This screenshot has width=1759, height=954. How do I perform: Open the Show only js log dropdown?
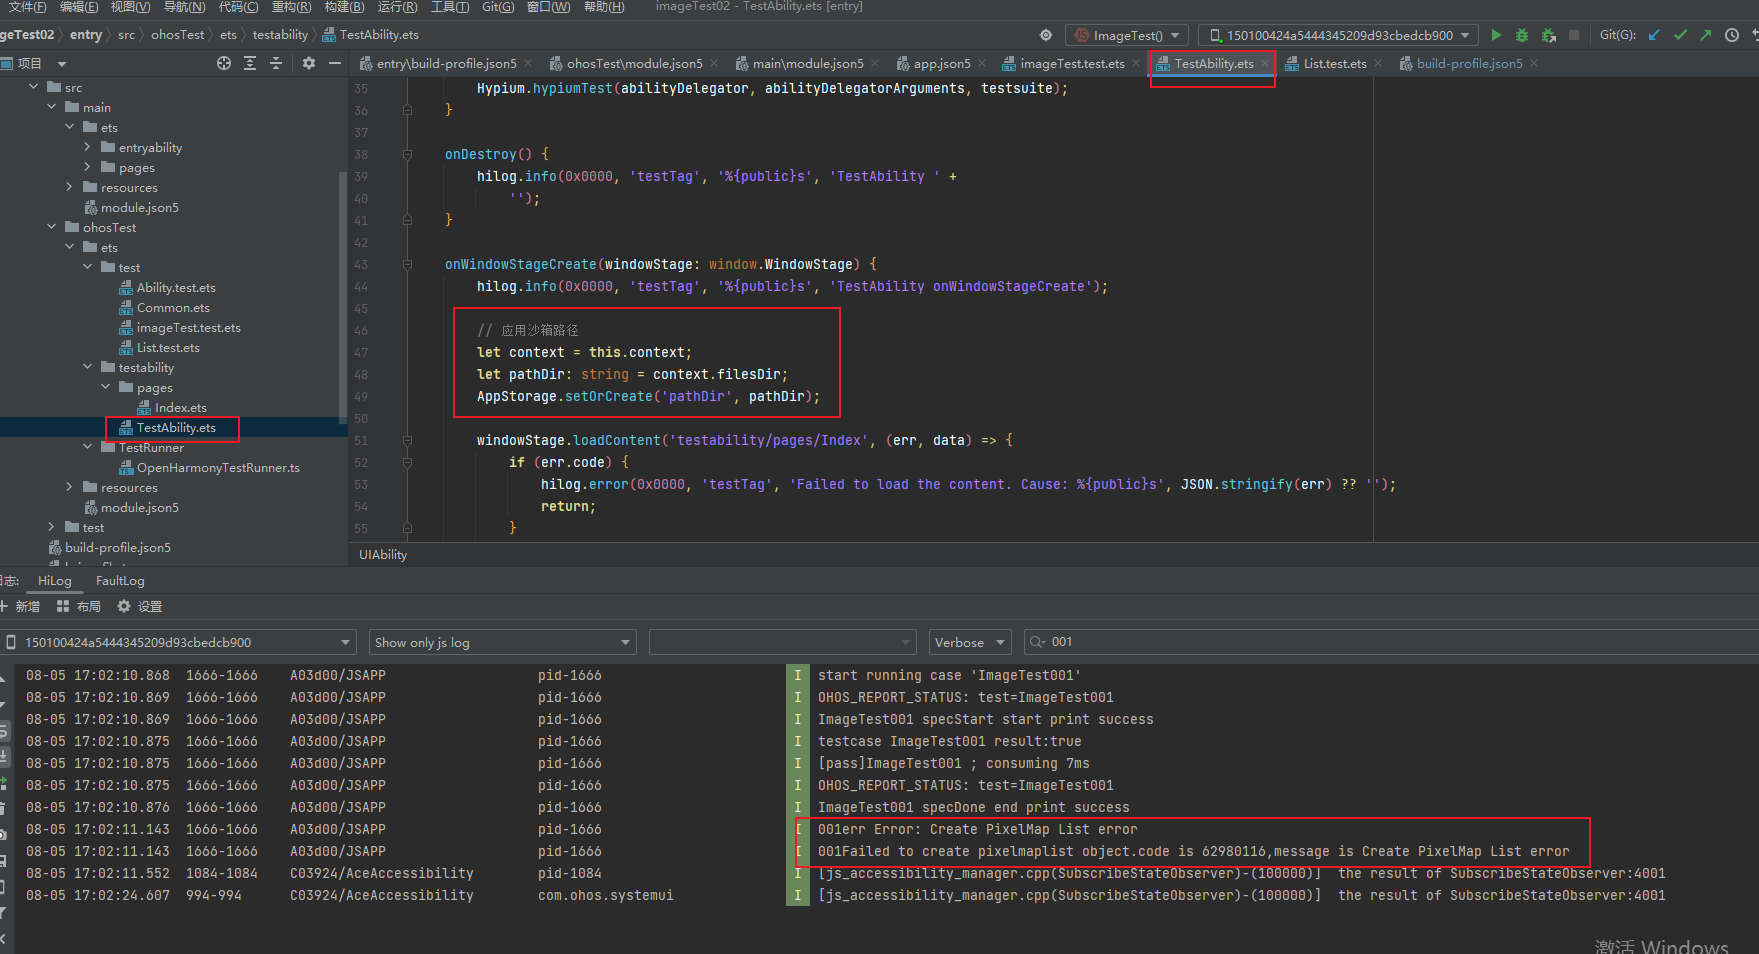(x=503, y=642)
